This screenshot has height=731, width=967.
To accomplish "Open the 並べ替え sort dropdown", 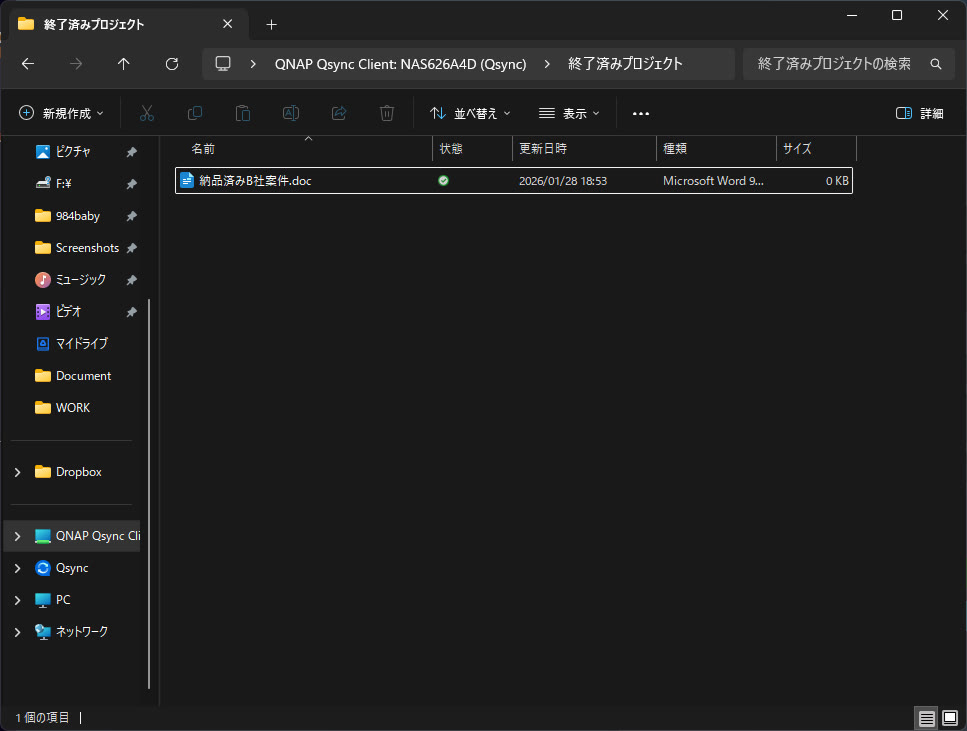I will (x=470, y=114).
